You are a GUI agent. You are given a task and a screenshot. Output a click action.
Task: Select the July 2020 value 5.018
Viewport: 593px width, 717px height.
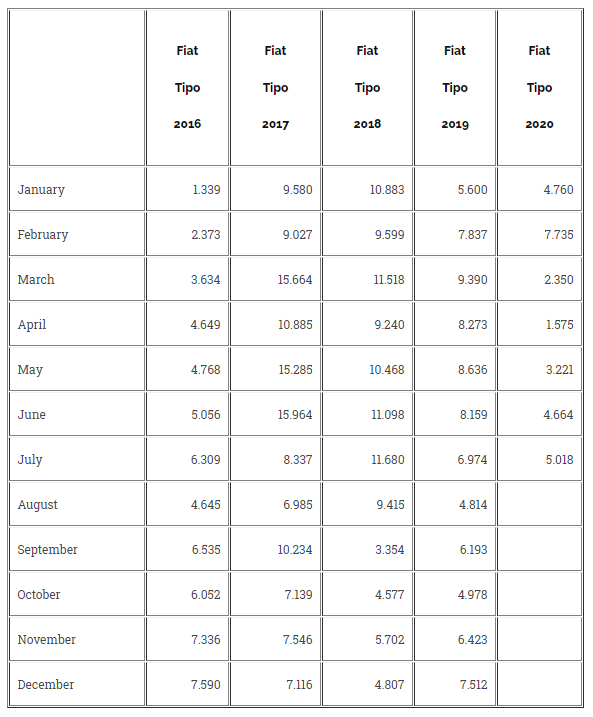point(559,460)
